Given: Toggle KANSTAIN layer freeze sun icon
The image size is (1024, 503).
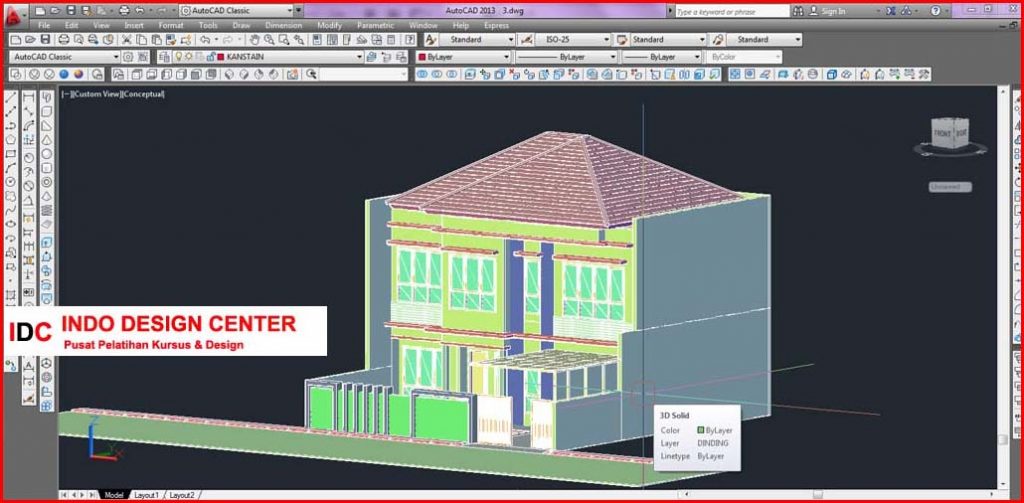Looking at the screenshot, I should click(189, 57).
